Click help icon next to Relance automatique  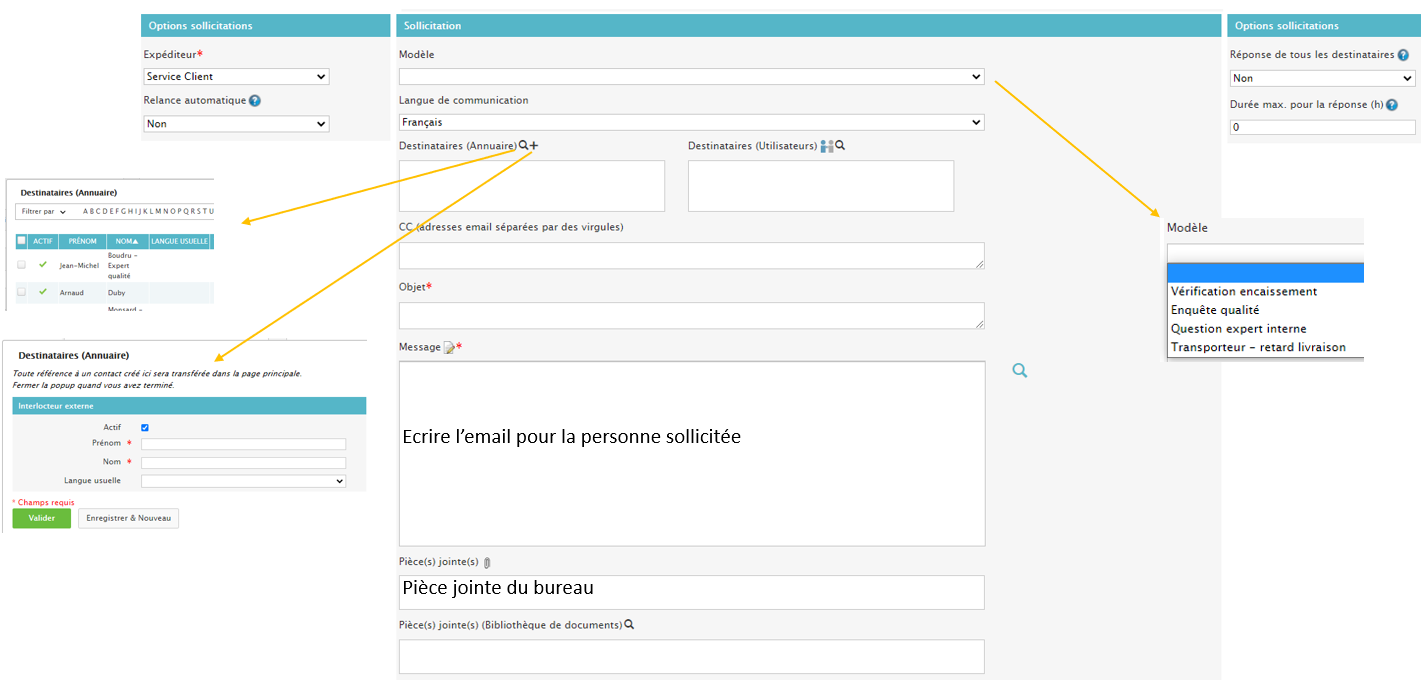pos(255,101)
